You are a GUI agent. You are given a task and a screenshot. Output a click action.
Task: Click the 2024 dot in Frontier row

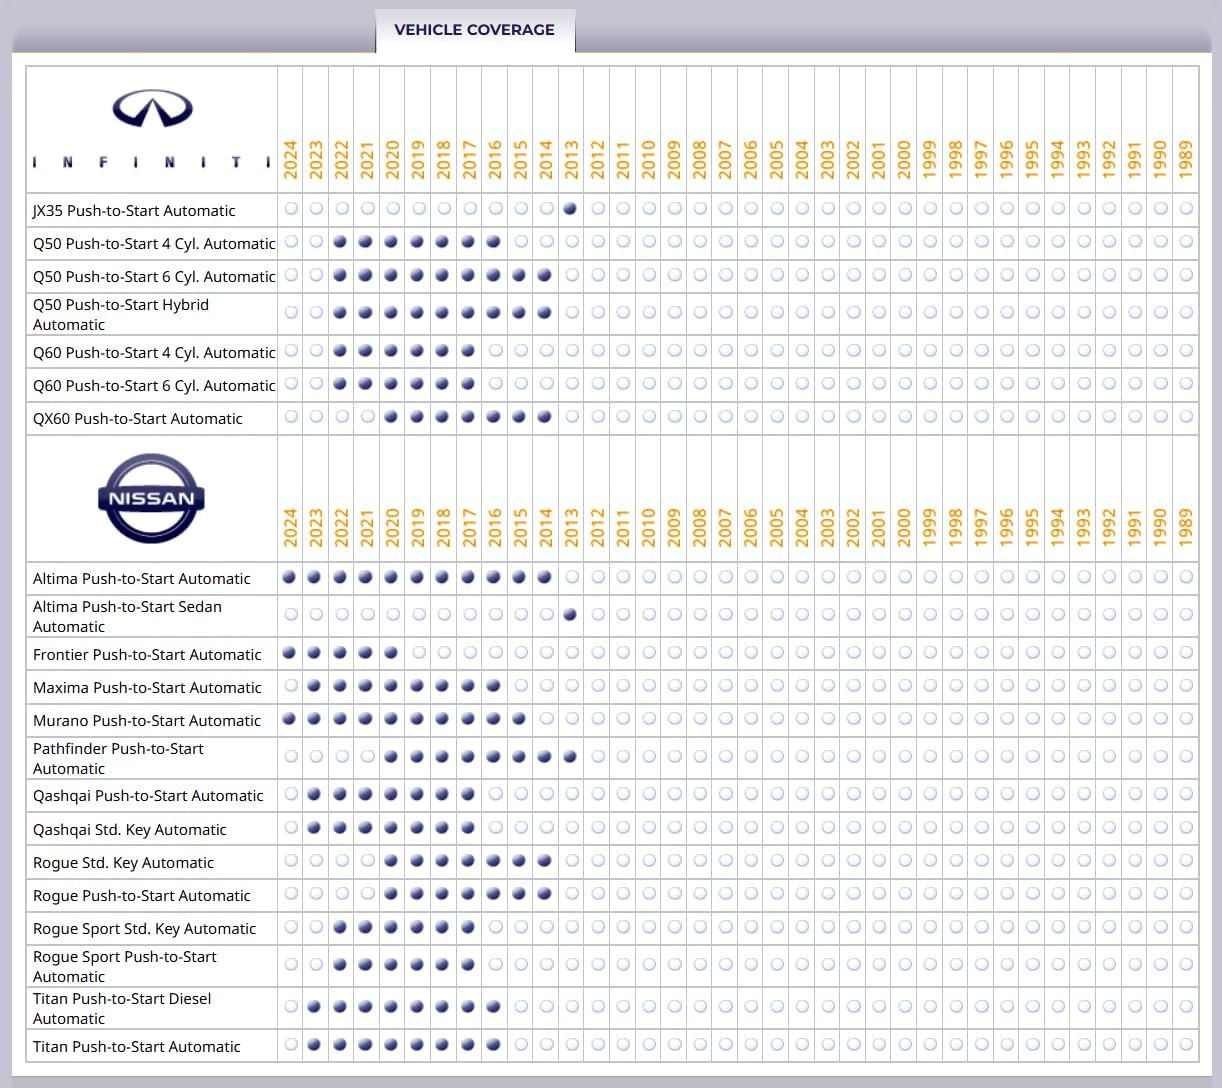click(x=290, y=653)
